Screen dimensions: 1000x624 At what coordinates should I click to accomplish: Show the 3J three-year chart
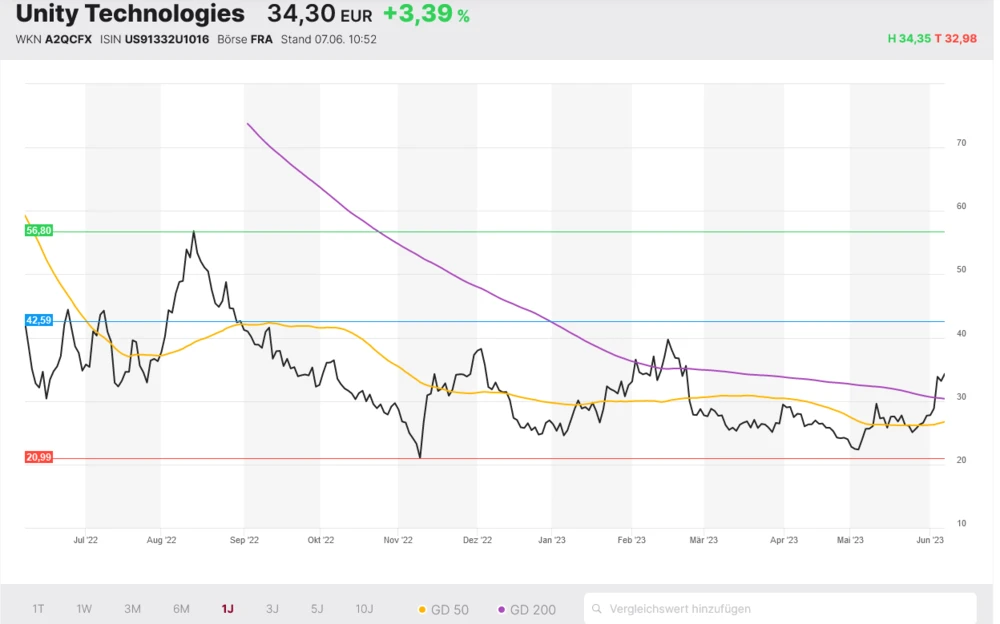(x=272, y=608)
